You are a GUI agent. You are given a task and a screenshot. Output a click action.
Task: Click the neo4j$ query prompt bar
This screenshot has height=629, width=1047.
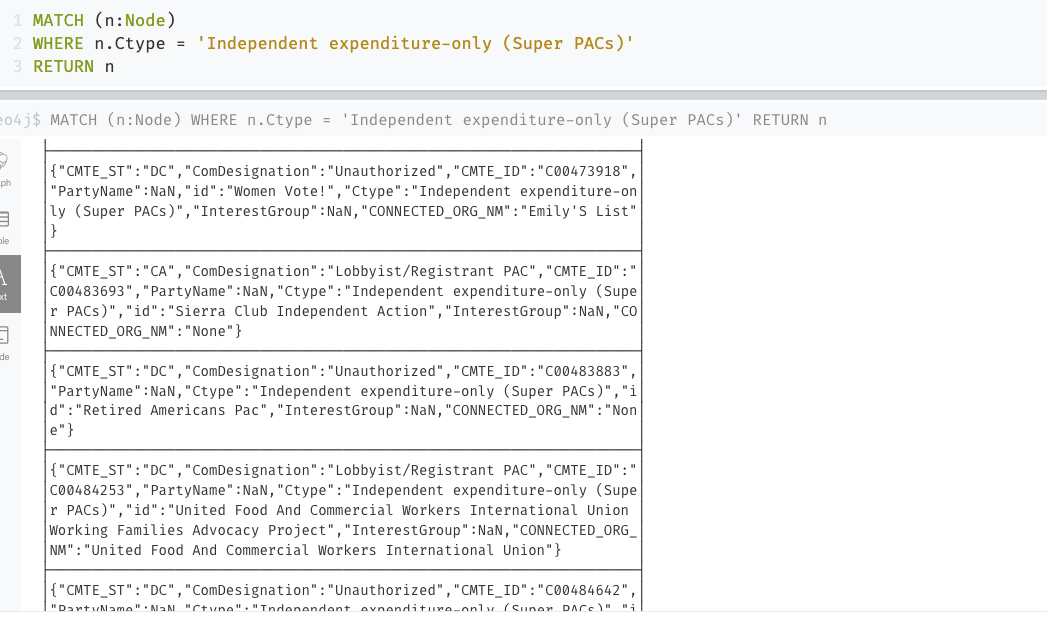[500, 119]
